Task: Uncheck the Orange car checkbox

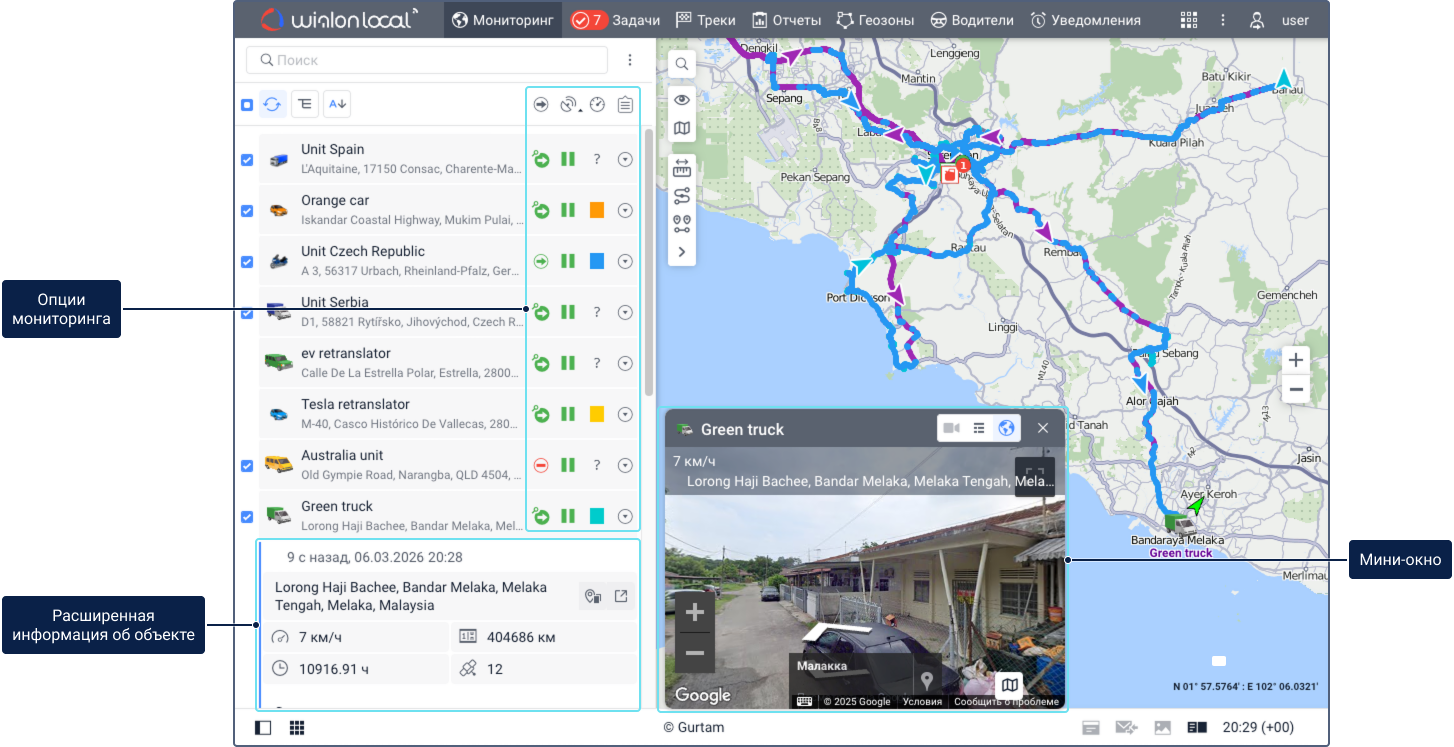Action: coord(247,210)
